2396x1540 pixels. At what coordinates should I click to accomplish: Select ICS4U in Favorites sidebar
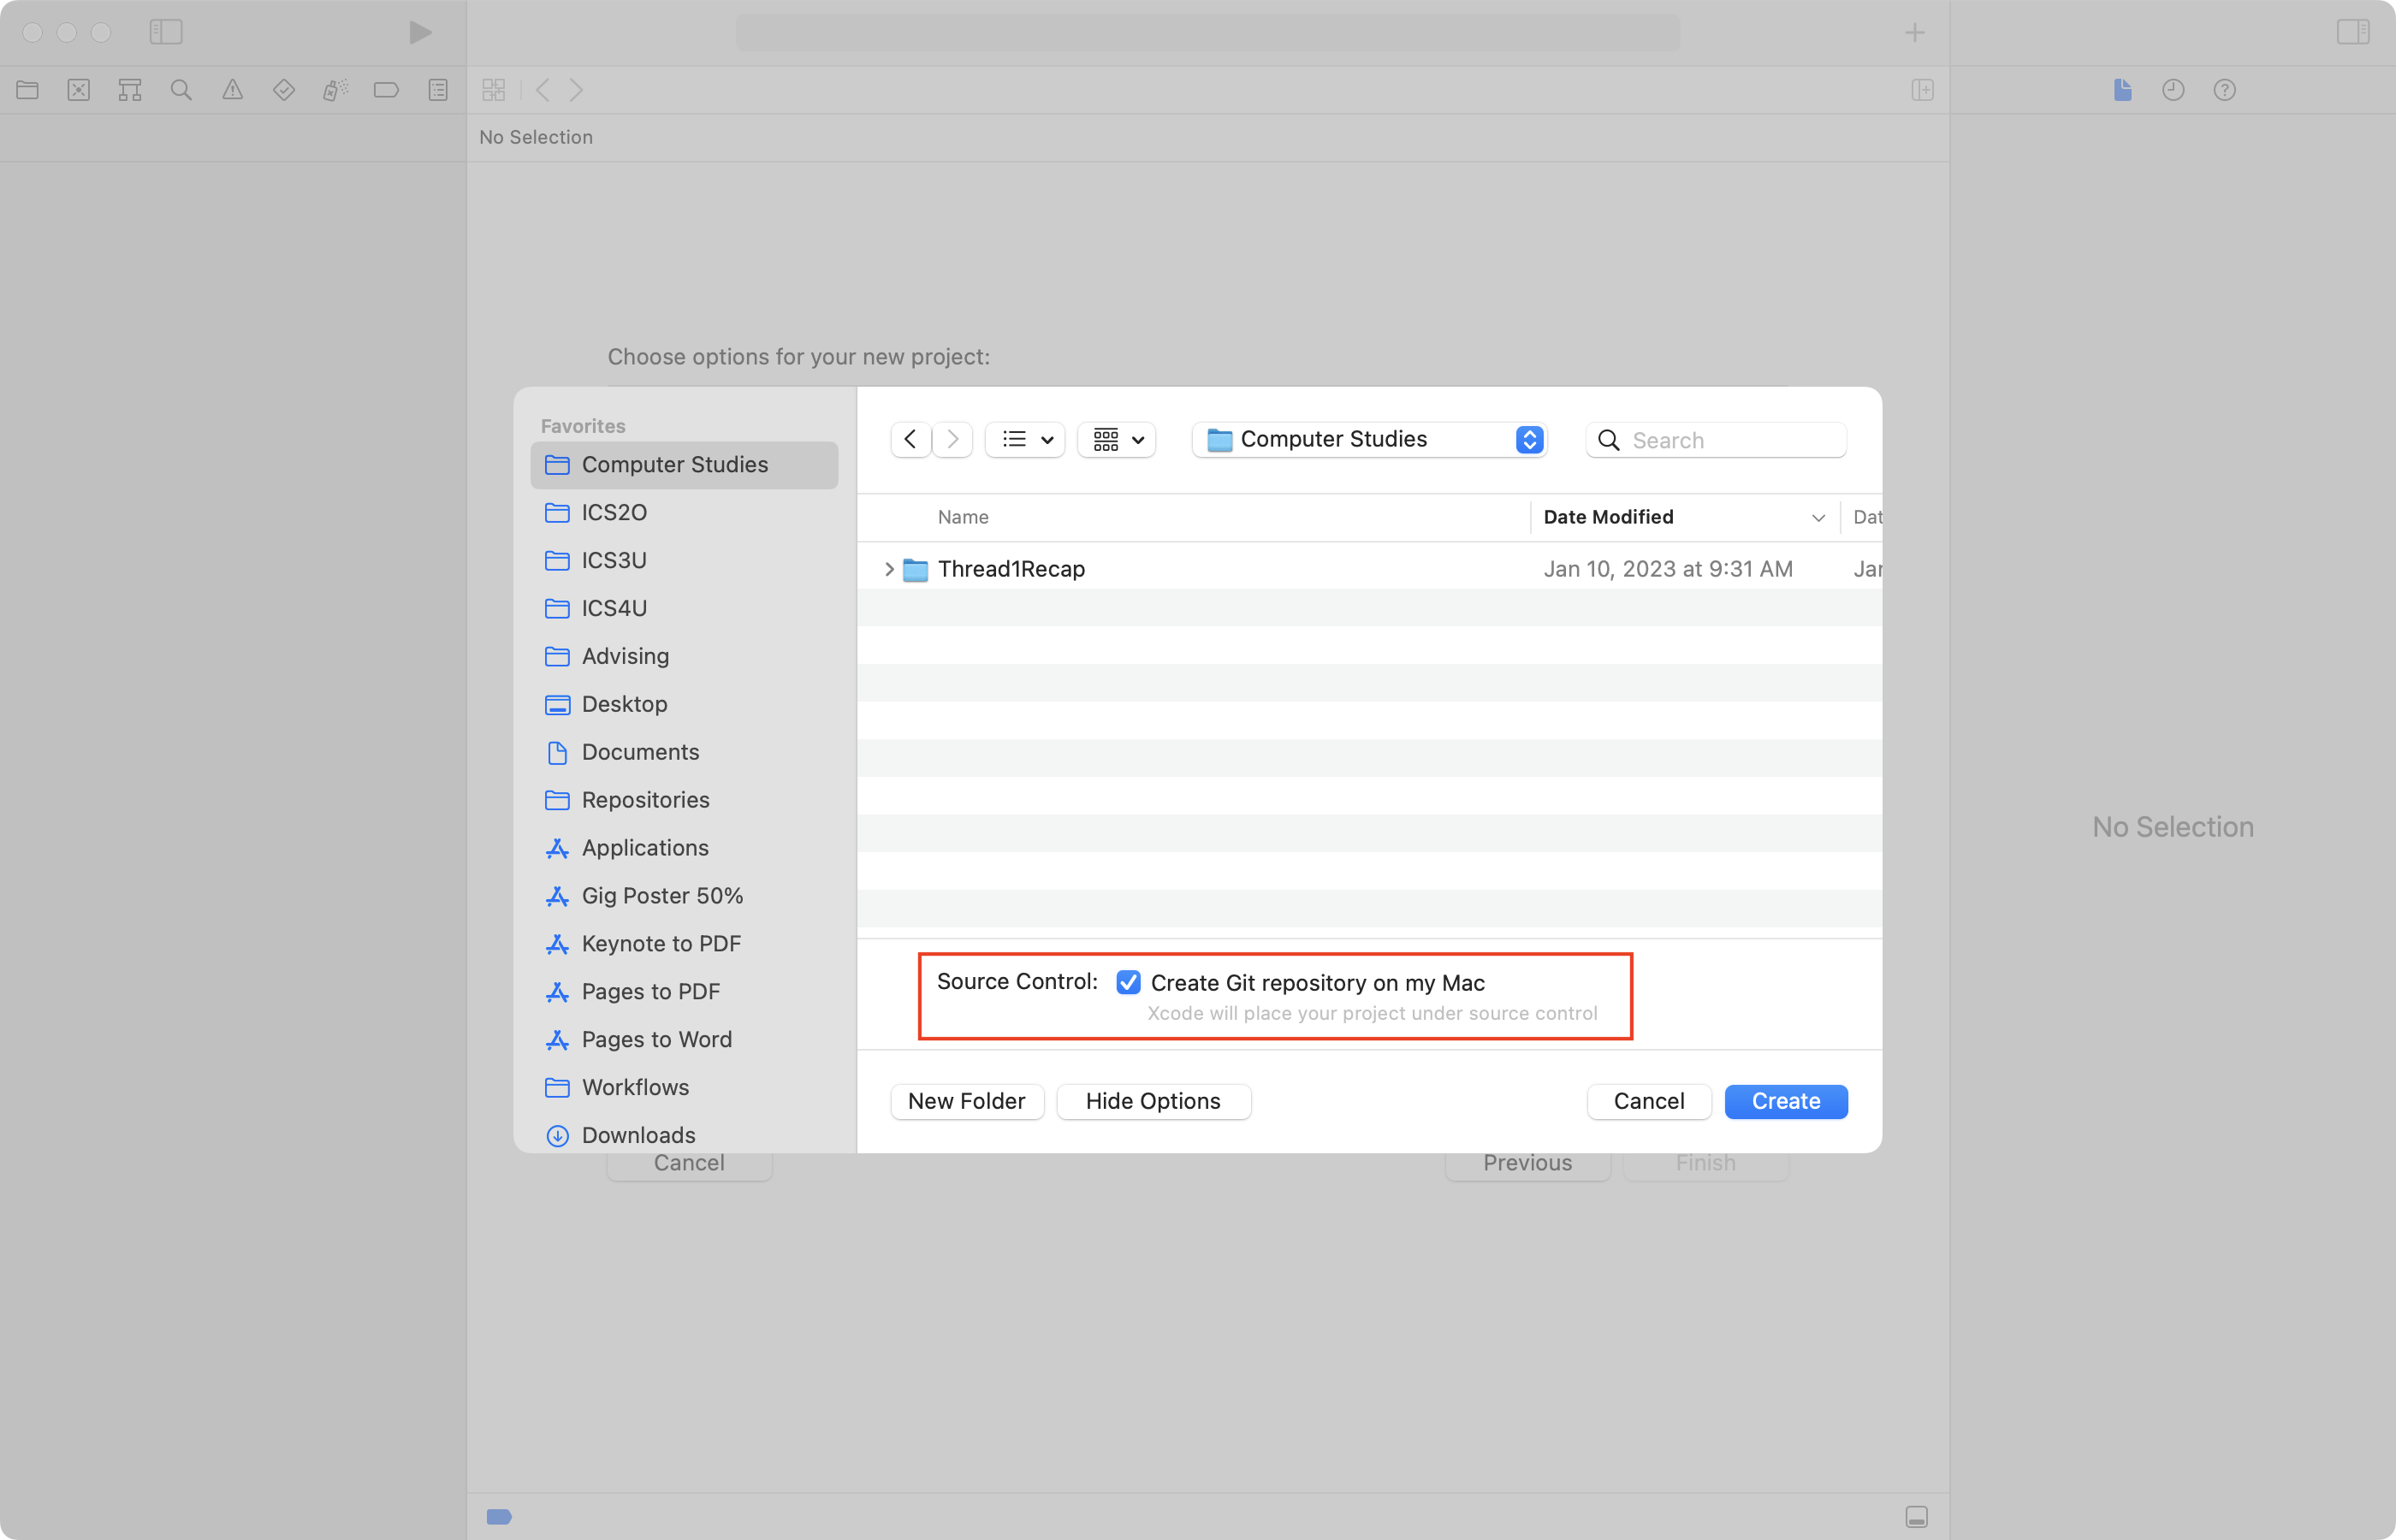coord(614,608)
